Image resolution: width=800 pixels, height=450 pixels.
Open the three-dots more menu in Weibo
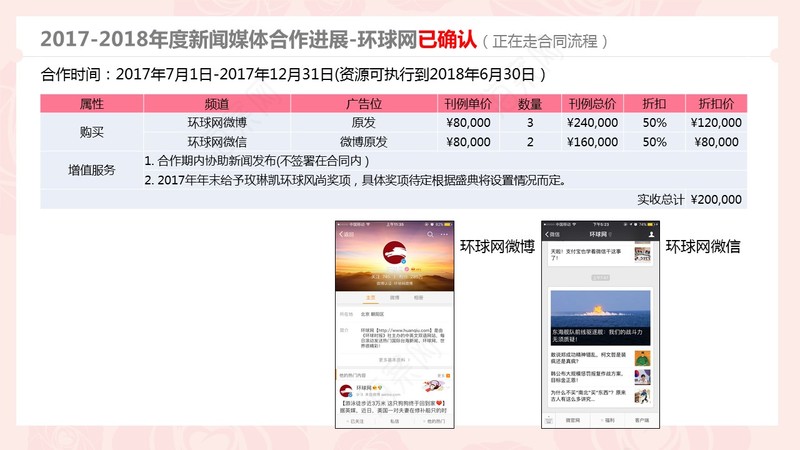click(x=444, y=234)
